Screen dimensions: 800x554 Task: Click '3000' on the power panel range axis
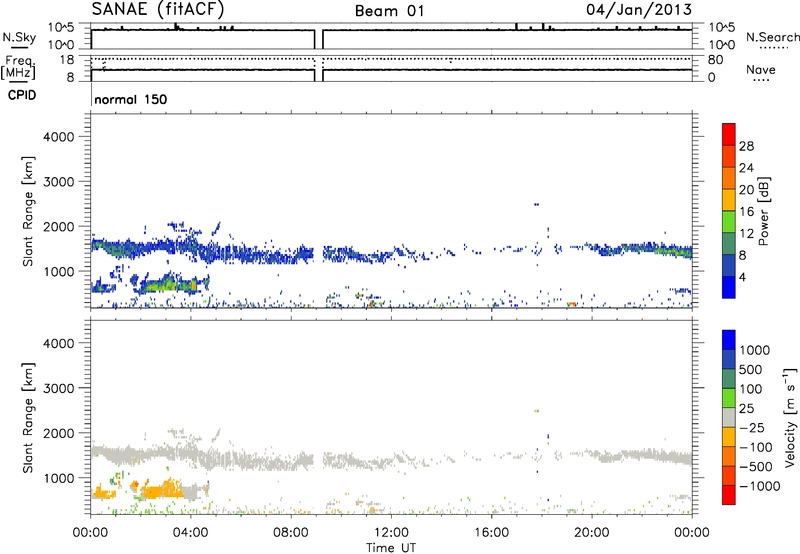58,182
